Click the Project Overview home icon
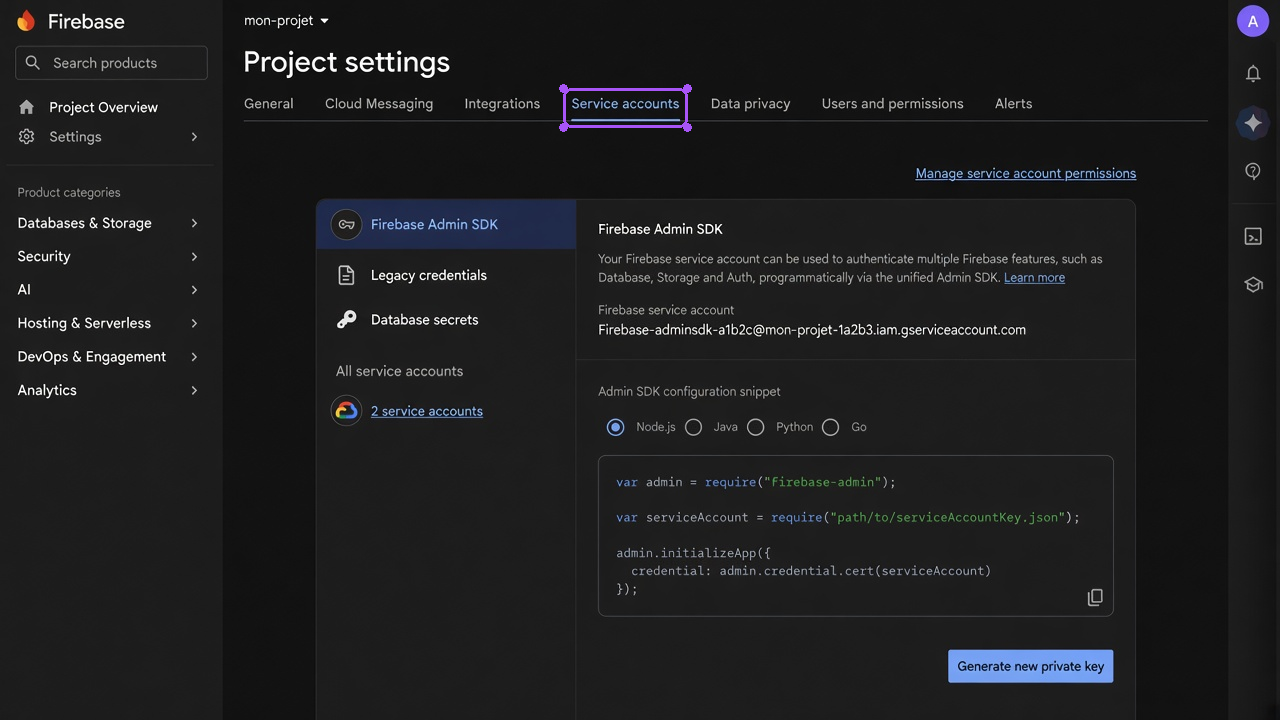The width and height of the screenshot is (1280, 720). coord(27,107)
